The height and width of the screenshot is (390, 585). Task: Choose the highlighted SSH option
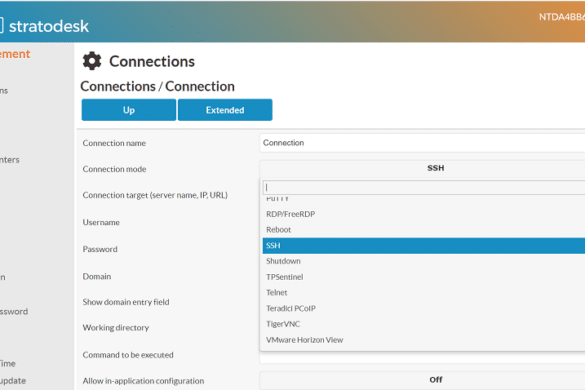point(423,246)
